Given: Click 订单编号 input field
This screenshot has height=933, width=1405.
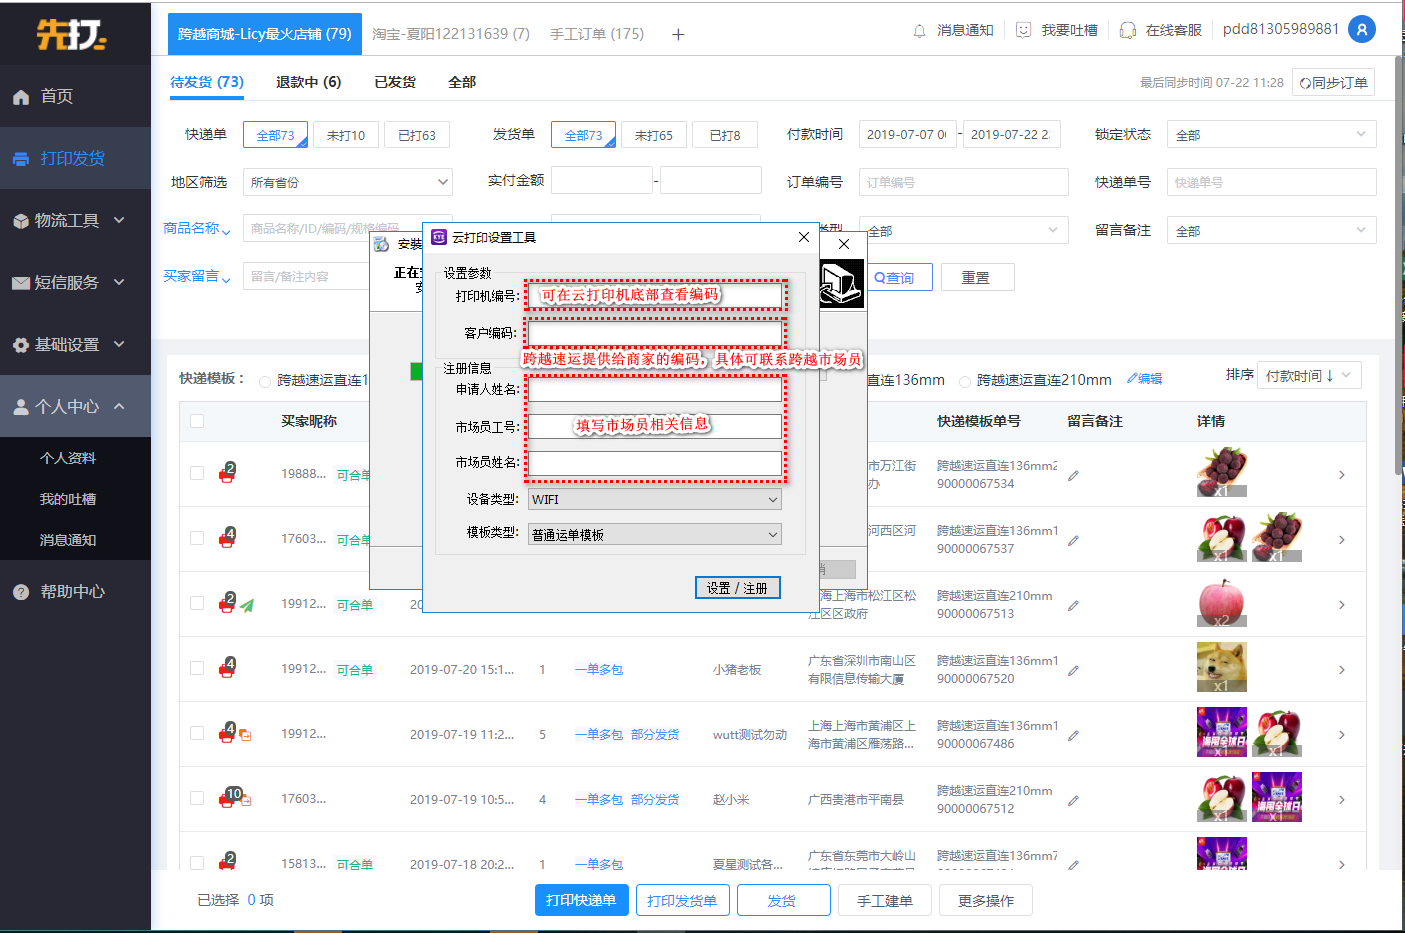Looking at the screenshot, I should click(963, 182).
